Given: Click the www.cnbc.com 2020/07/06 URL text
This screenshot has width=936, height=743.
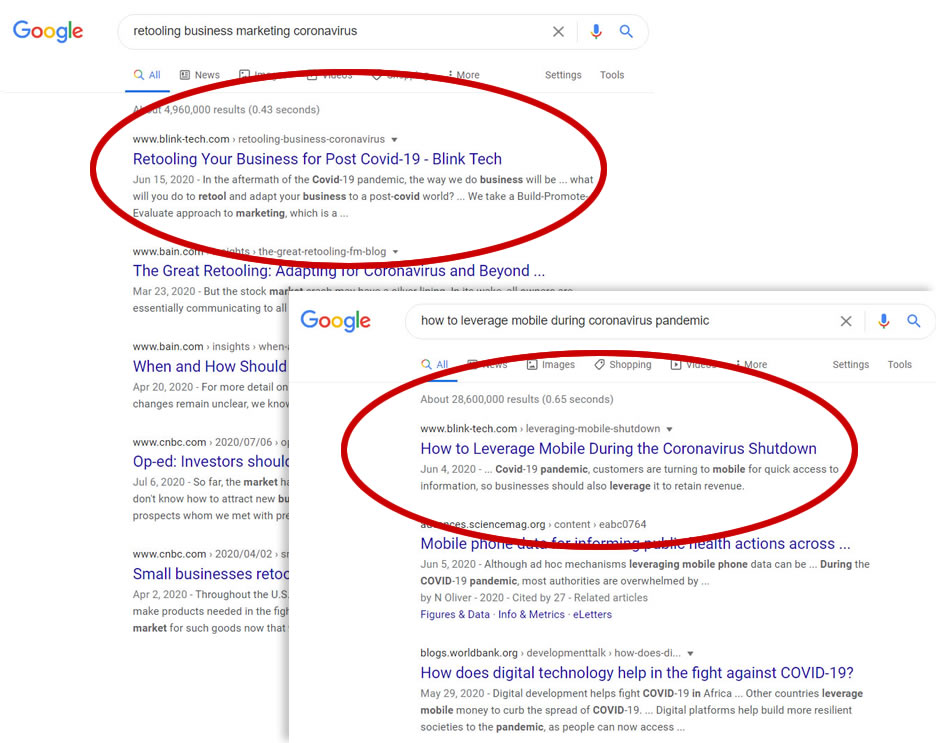Looking at the screenshot, I should (211, 442).
